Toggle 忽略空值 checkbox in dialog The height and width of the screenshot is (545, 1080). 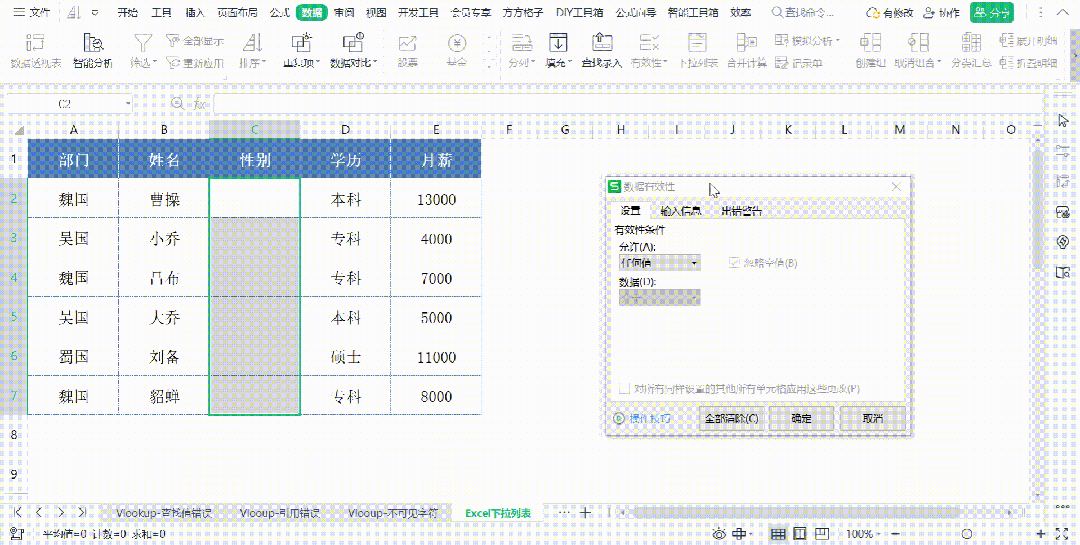point(734,263)
